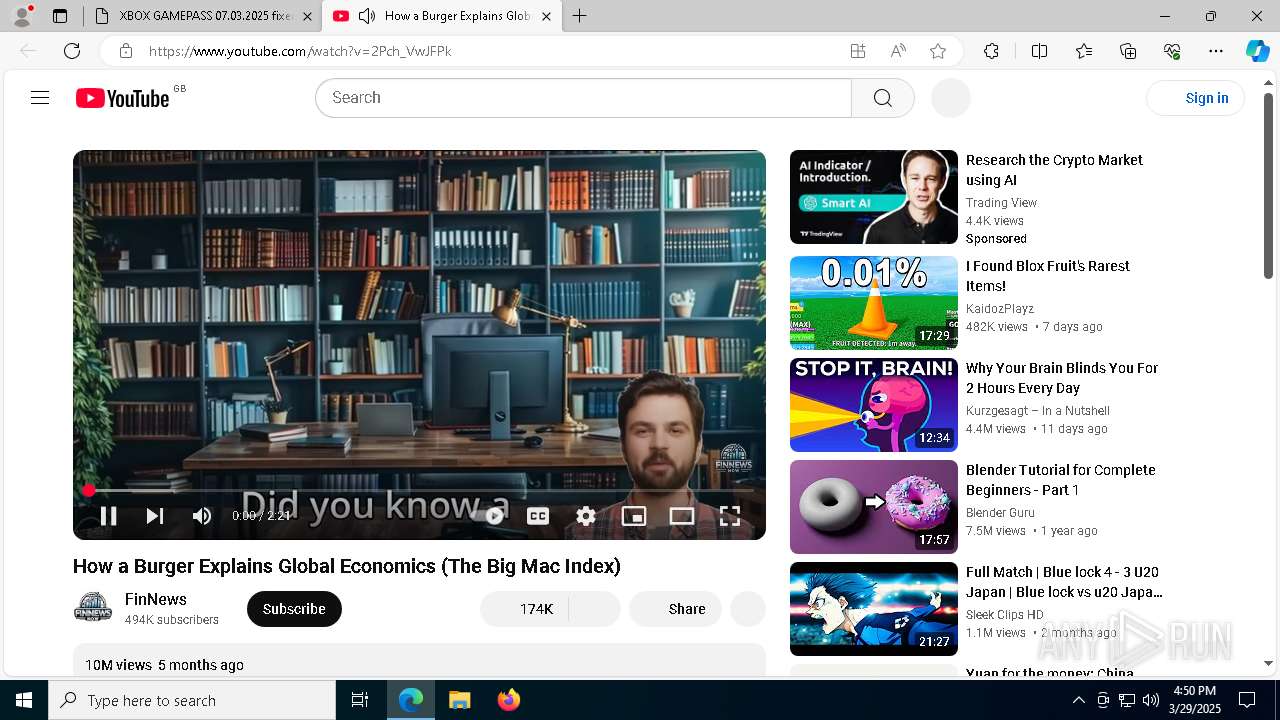This screenshot has width=1280, height=720.
Task: Close the XBOX GAMEPASS tab
Action: click(x=307, y=16)
